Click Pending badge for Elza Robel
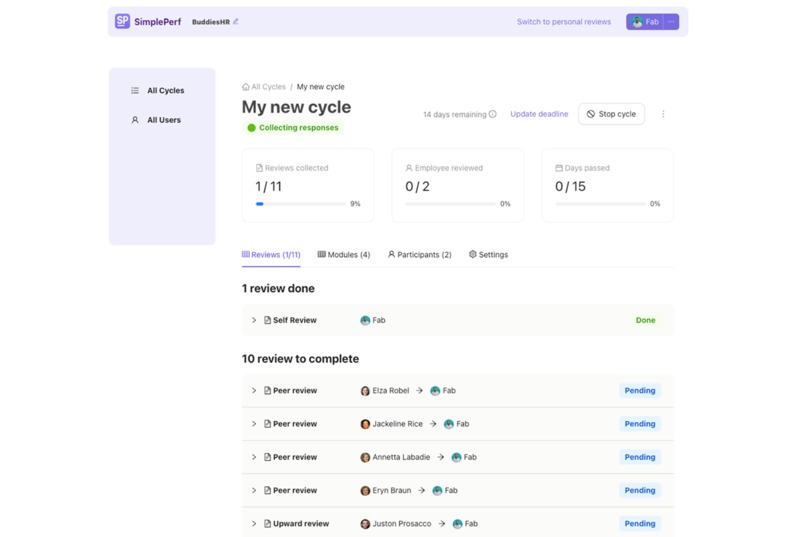The height and width of the screenshot is (537, 806). [x=640, y=391]
